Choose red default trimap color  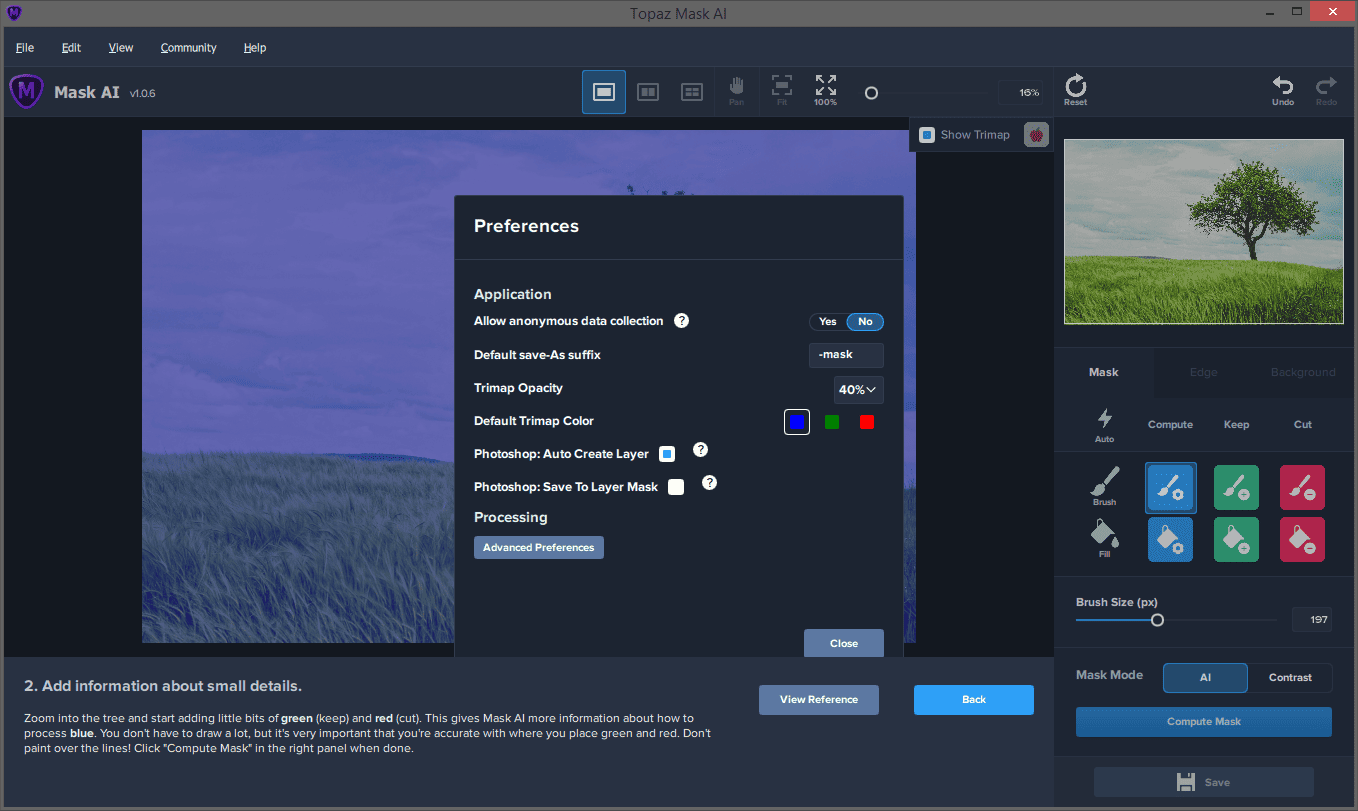[x=867, y=422]
